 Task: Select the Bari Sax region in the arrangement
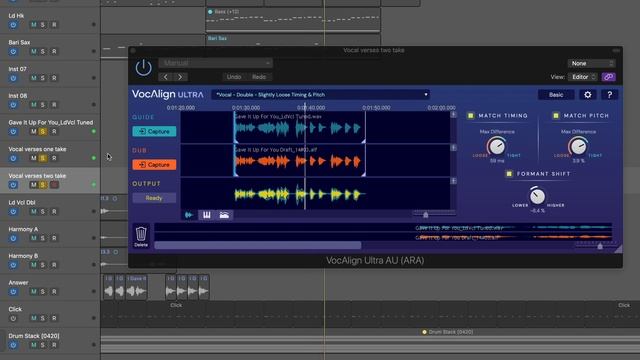coord(293,40)
